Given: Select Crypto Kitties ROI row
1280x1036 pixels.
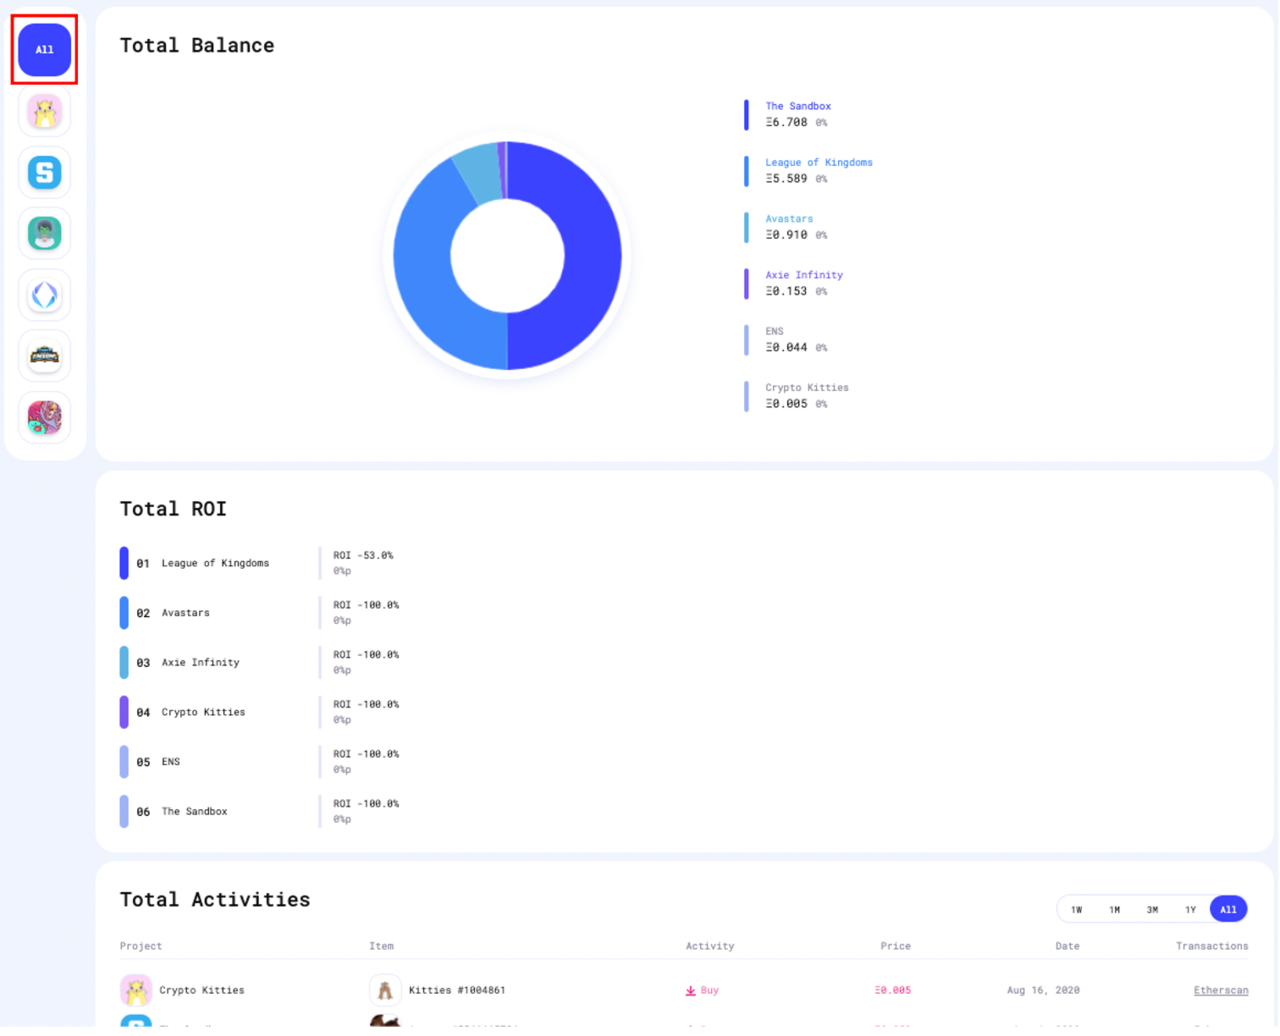Looking at the screenshot, I should pyautogui.click(x=260, y=712).
